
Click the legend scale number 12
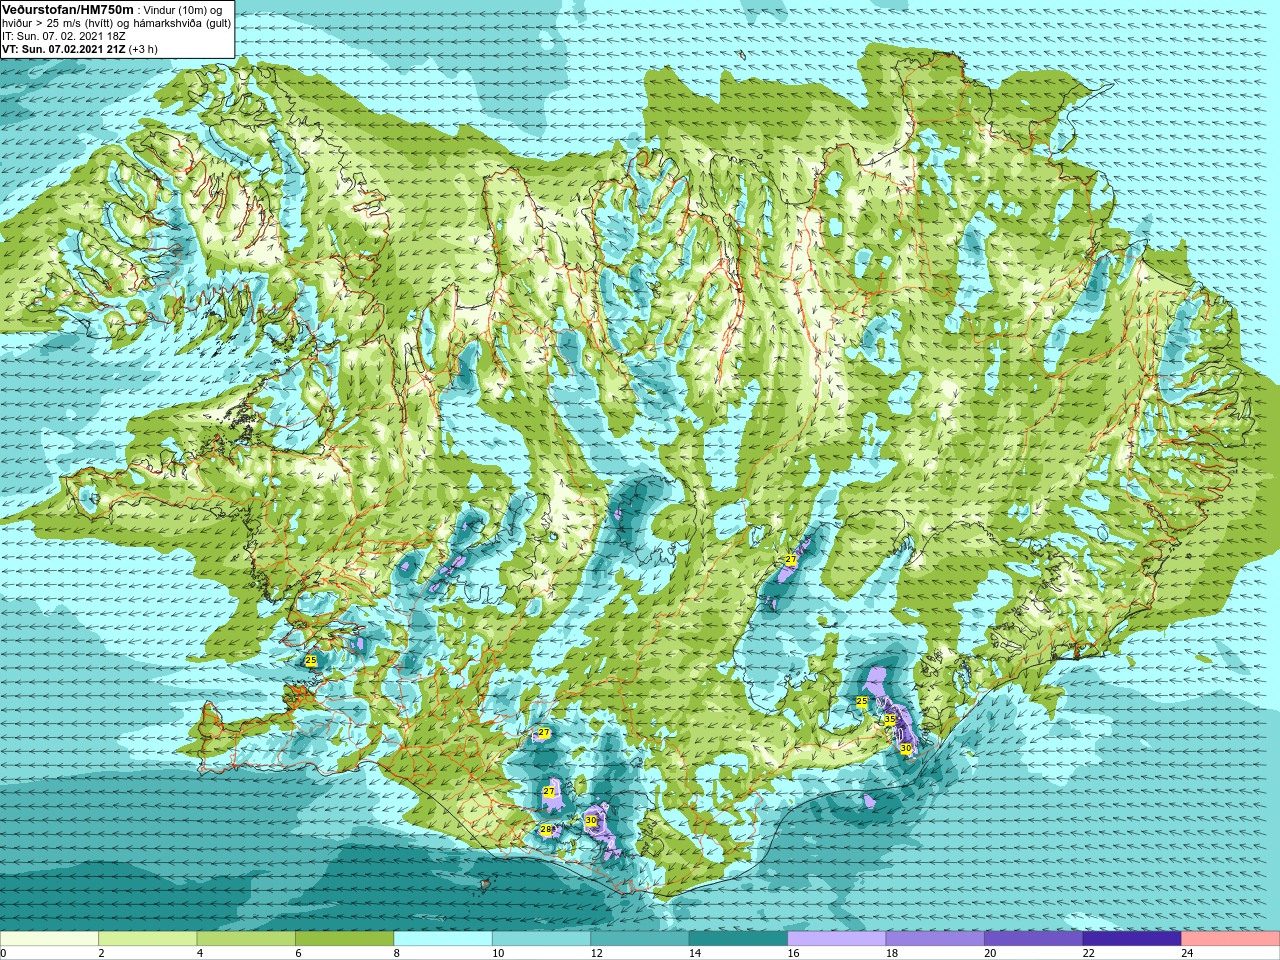(596, 953)
